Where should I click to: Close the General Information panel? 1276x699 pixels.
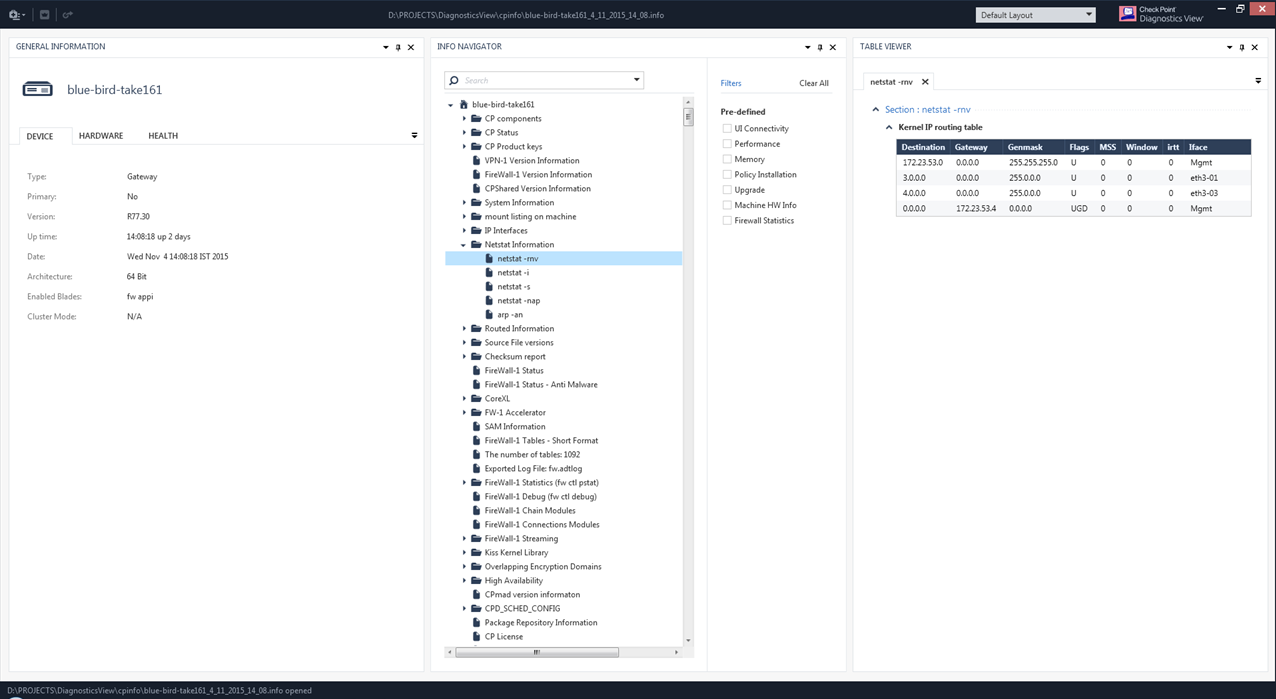(411, 47)
